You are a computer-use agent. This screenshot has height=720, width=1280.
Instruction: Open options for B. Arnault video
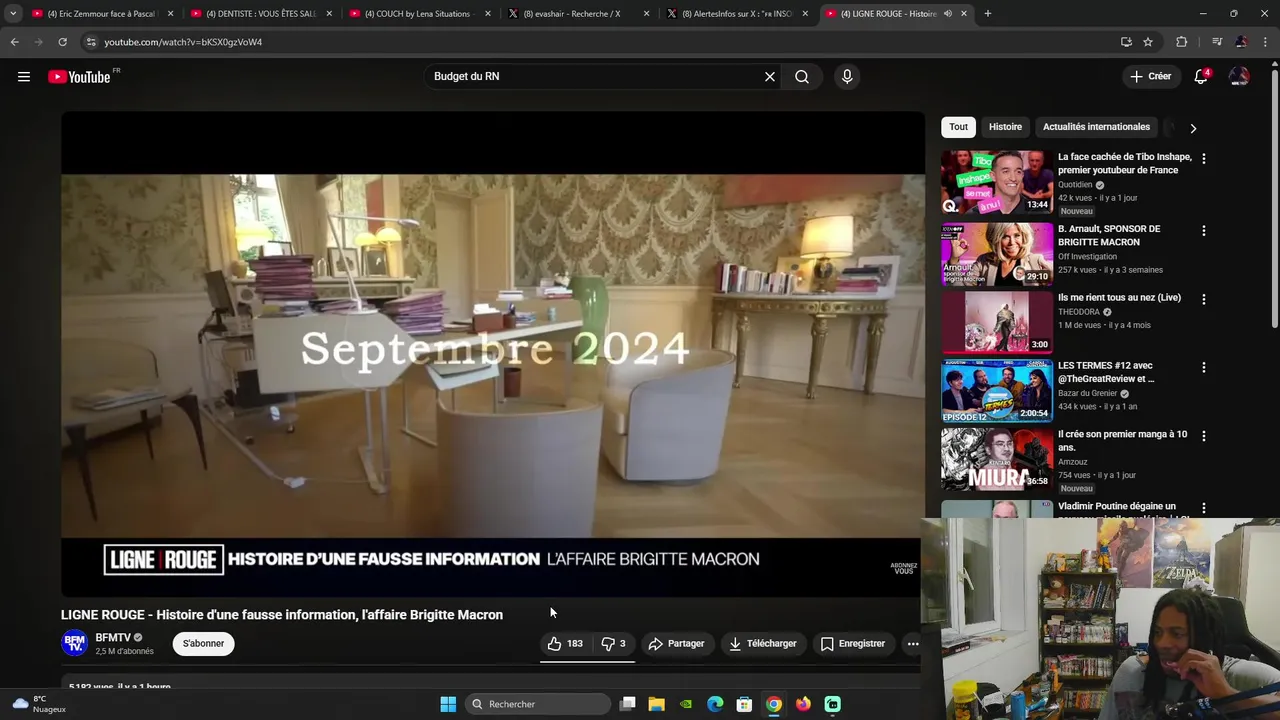point(1203,231)
